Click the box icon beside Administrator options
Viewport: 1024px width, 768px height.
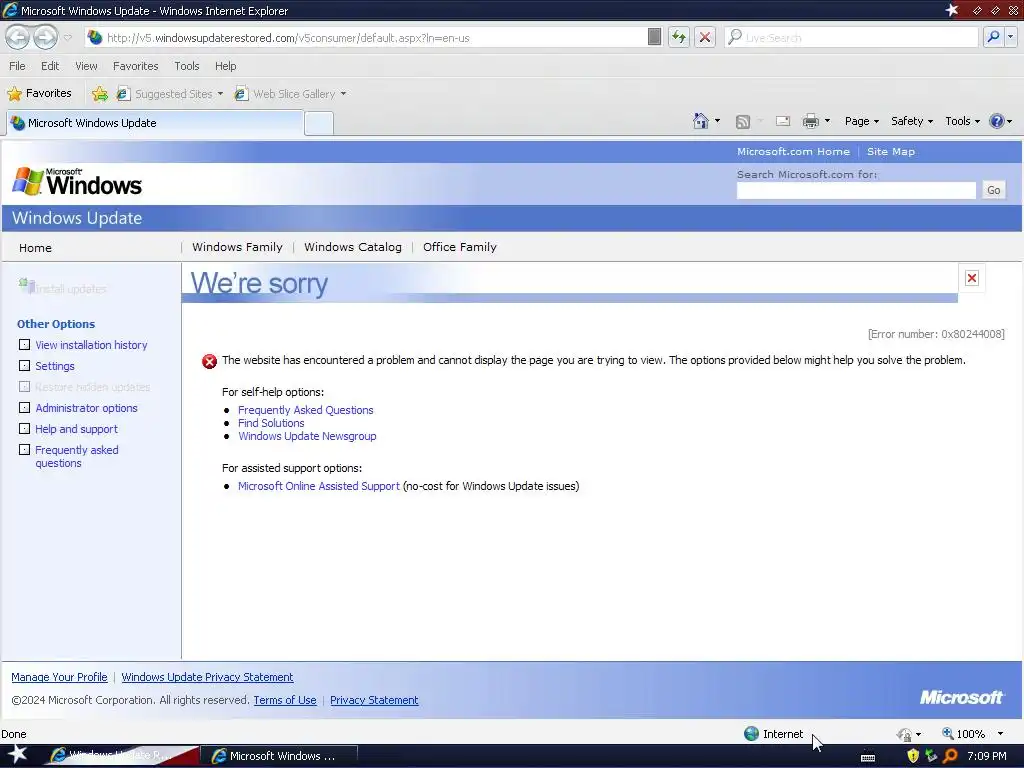pyautogui.click(x=24, y=407)
